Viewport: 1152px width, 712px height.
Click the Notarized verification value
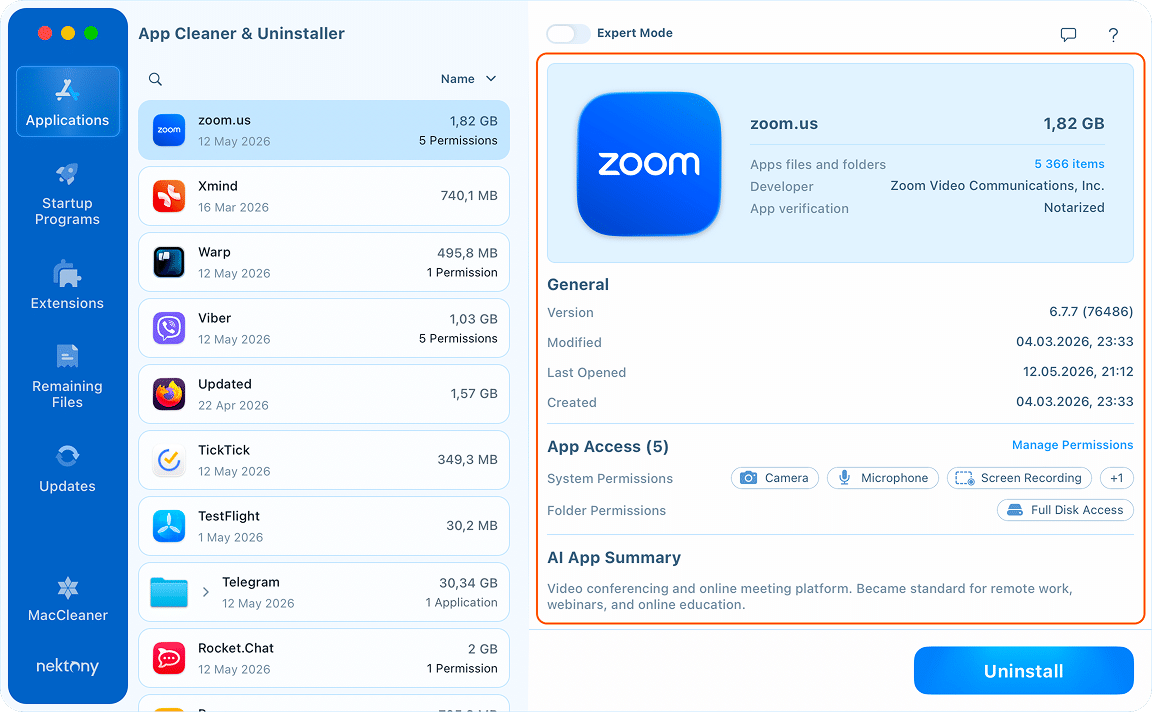point(1074,208)
